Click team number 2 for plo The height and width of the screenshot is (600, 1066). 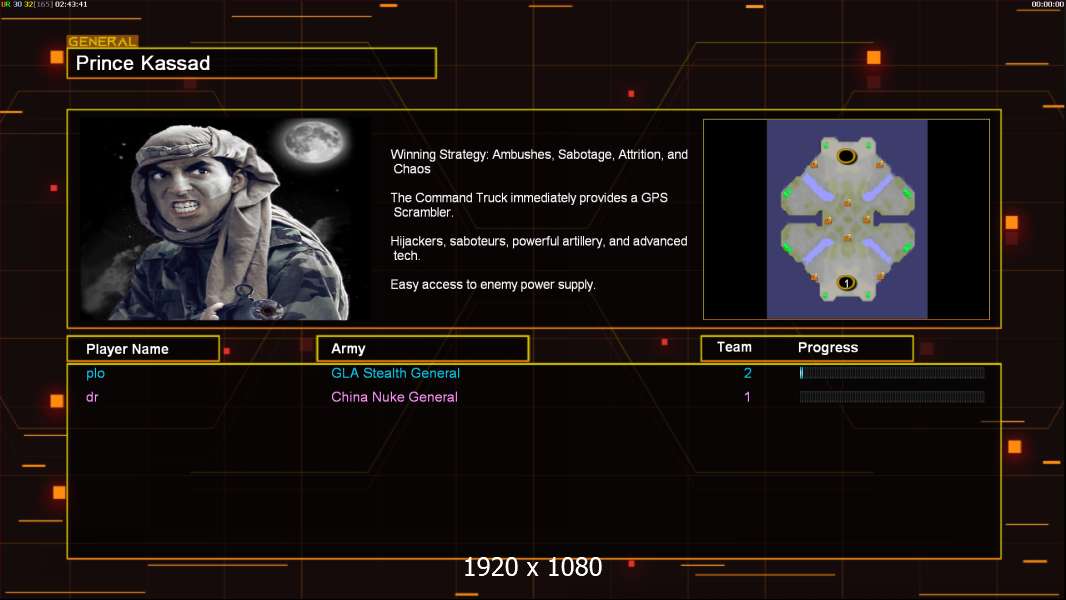click(747, 373)
